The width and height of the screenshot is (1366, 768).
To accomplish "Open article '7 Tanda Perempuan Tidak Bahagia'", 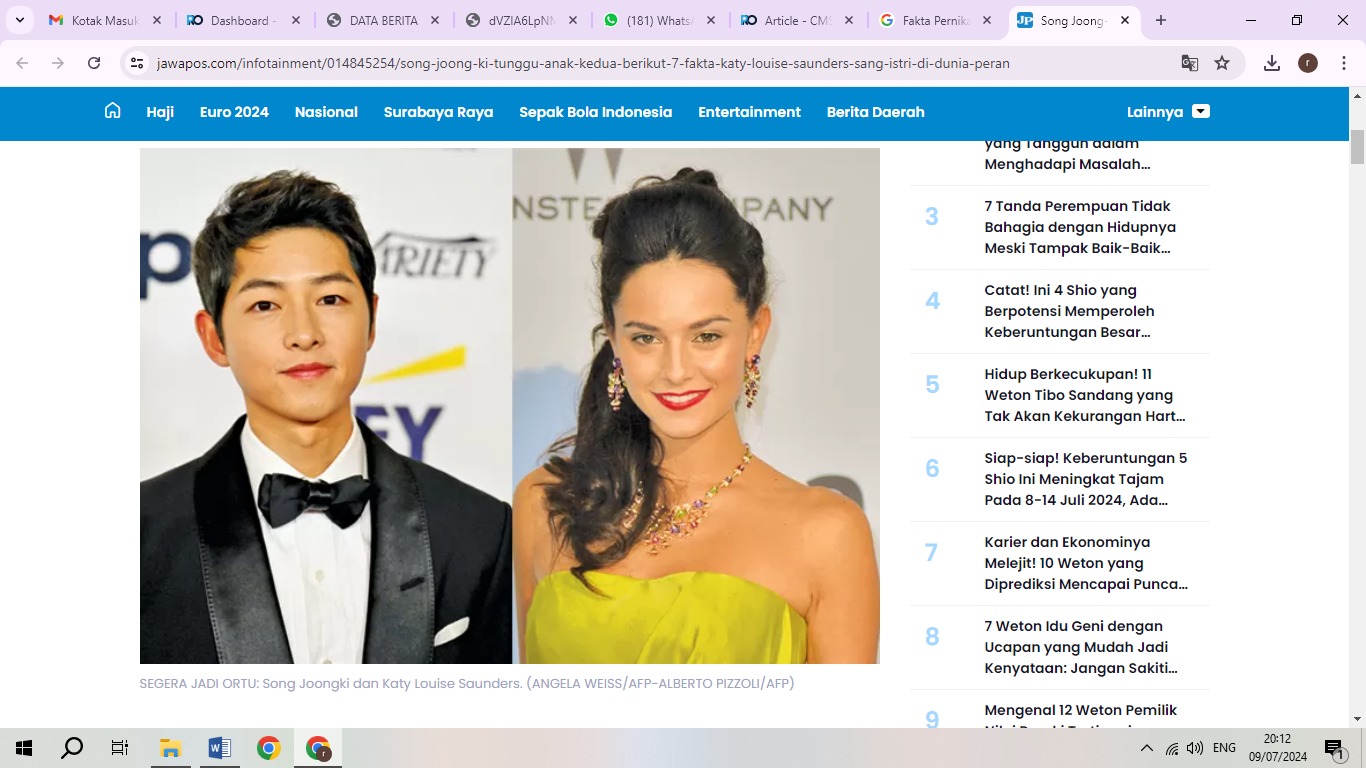I will (1078, 227).
